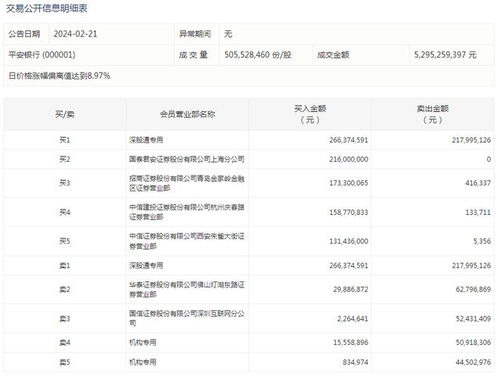Select the 卖5 row label
Screen dimensions: 499x376
65,362
